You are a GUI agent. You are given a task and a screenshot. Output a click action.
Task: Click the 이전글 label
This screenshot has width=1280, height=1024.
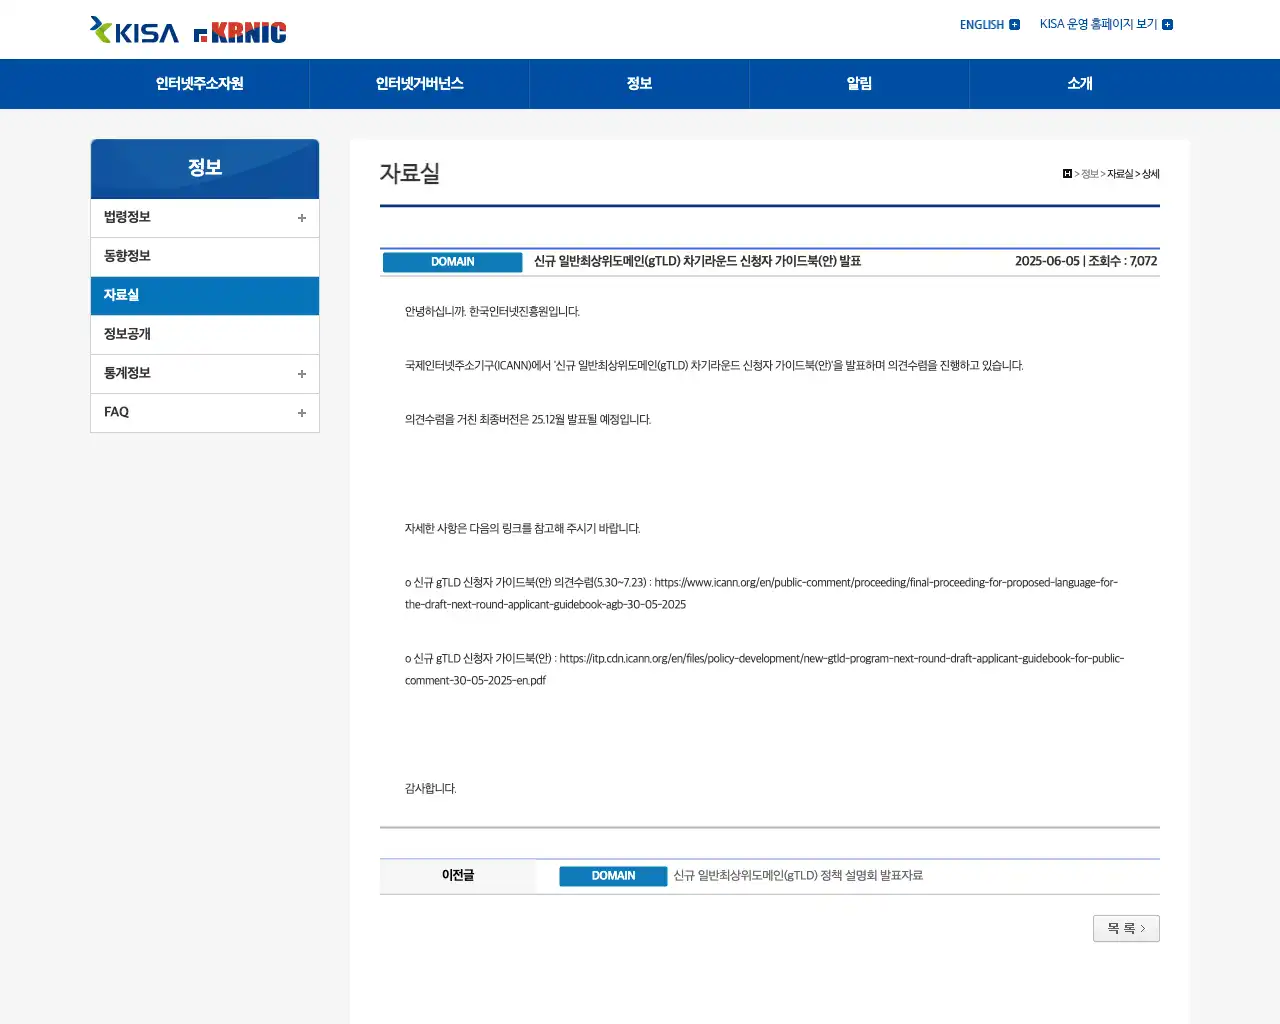(458, 875)
